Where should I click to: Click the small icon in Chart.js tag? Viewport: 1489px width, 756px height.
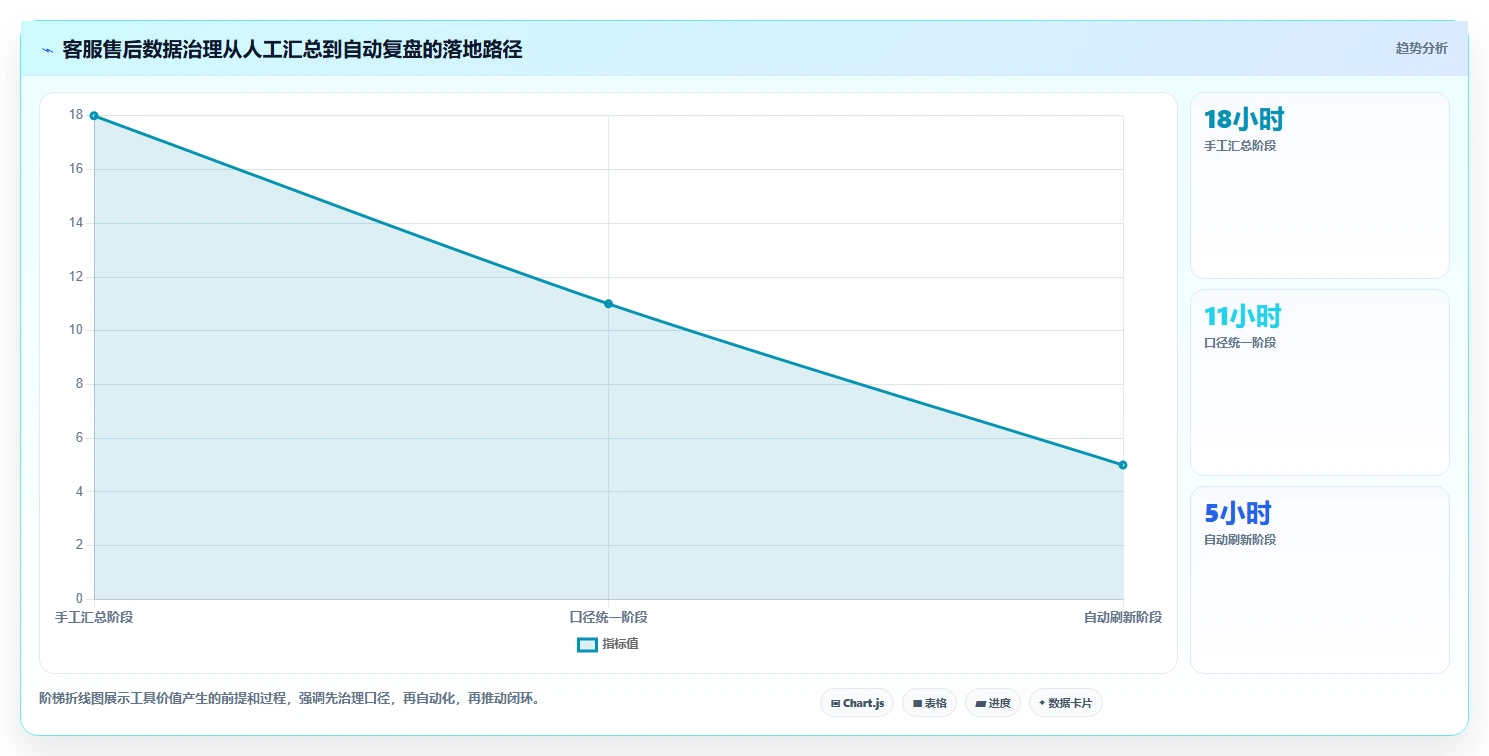coord(835,704)
